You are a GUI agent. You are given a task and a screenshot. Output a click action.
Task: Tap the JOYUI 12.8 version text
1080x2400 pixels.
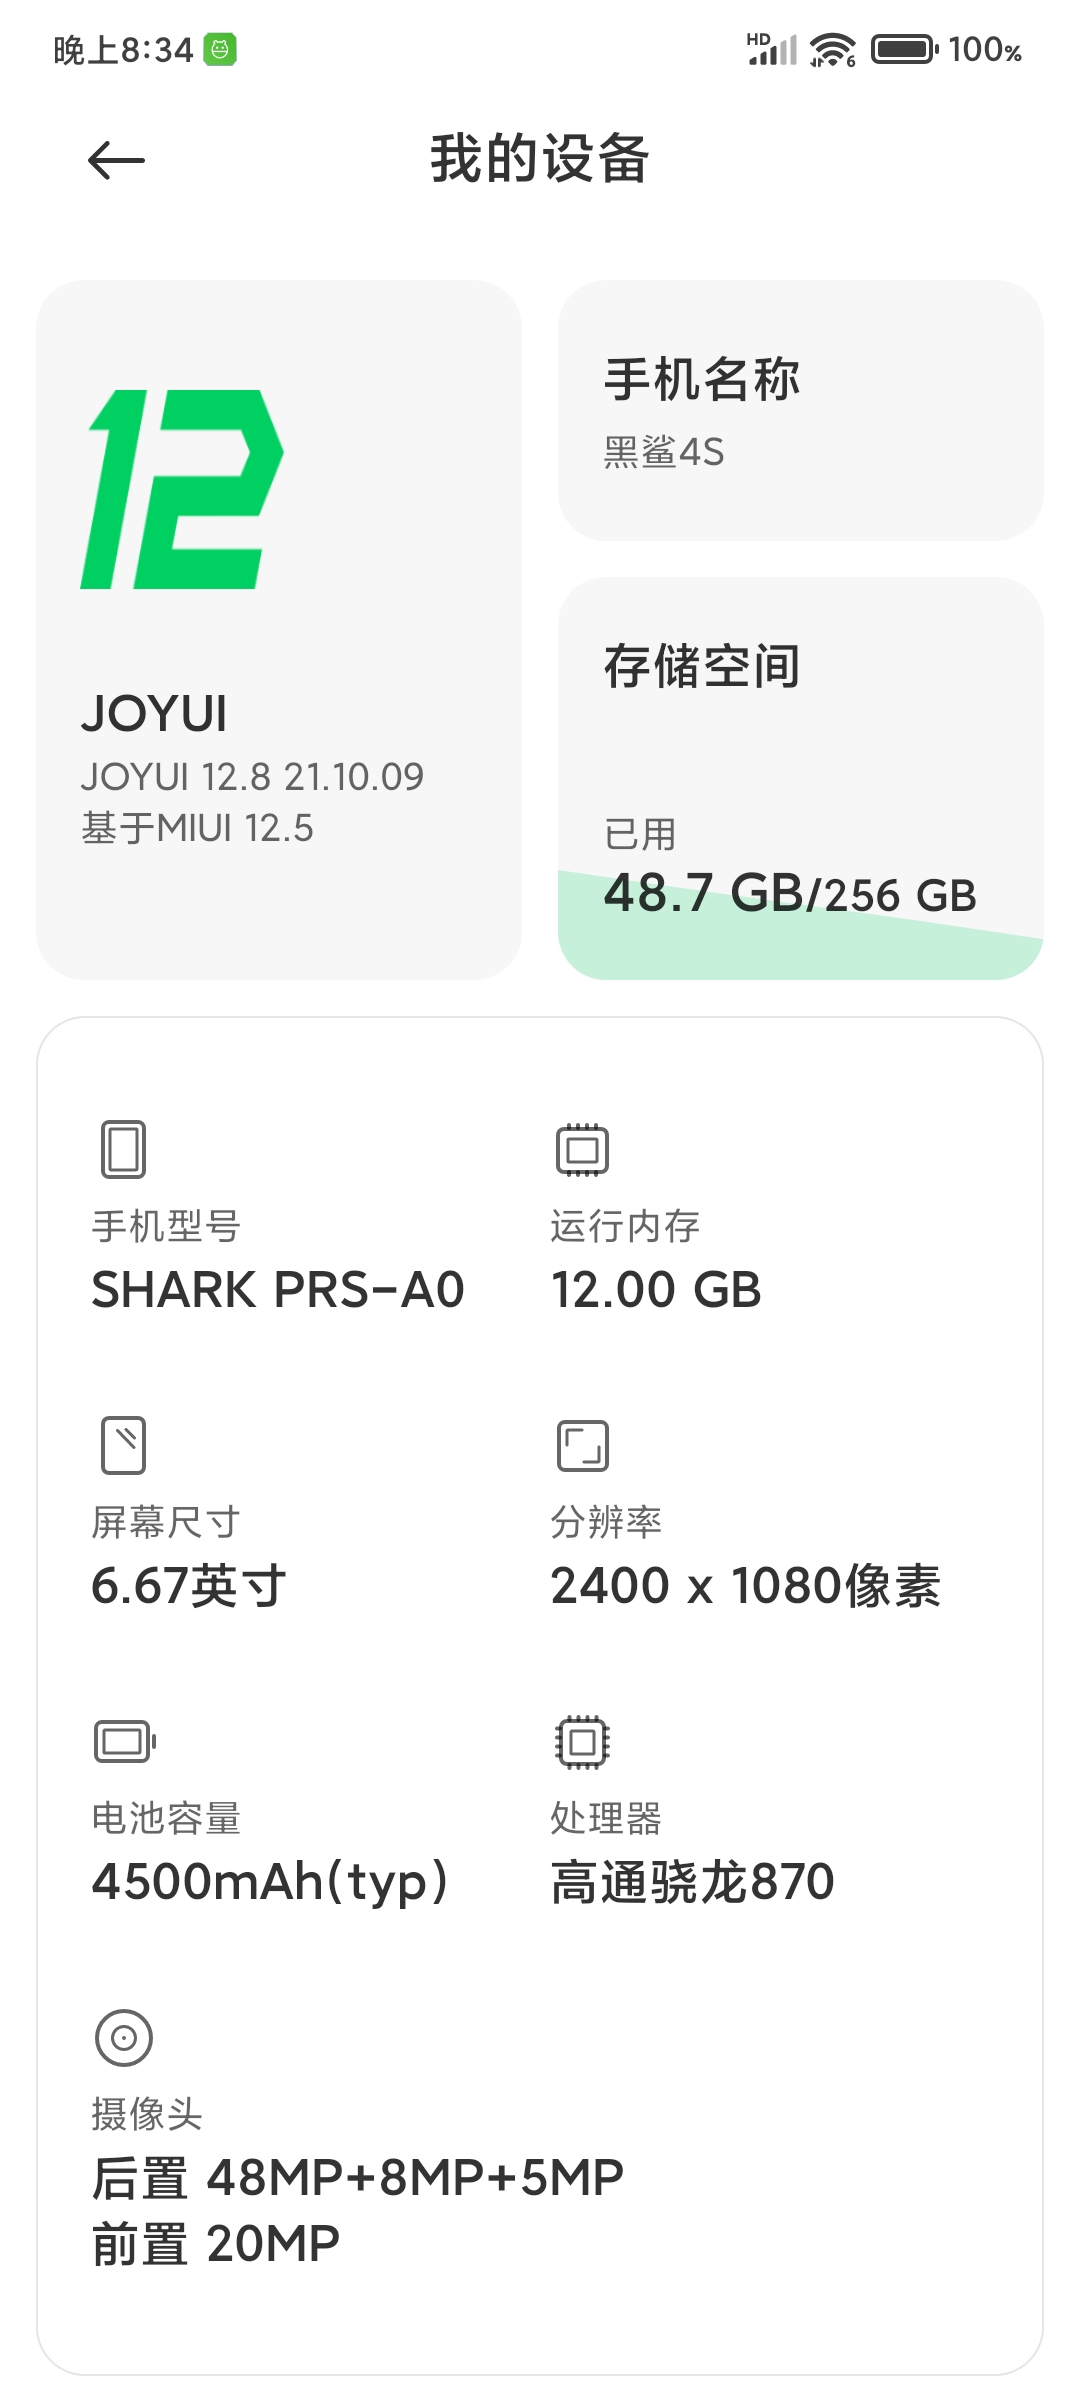coord(252,777)
